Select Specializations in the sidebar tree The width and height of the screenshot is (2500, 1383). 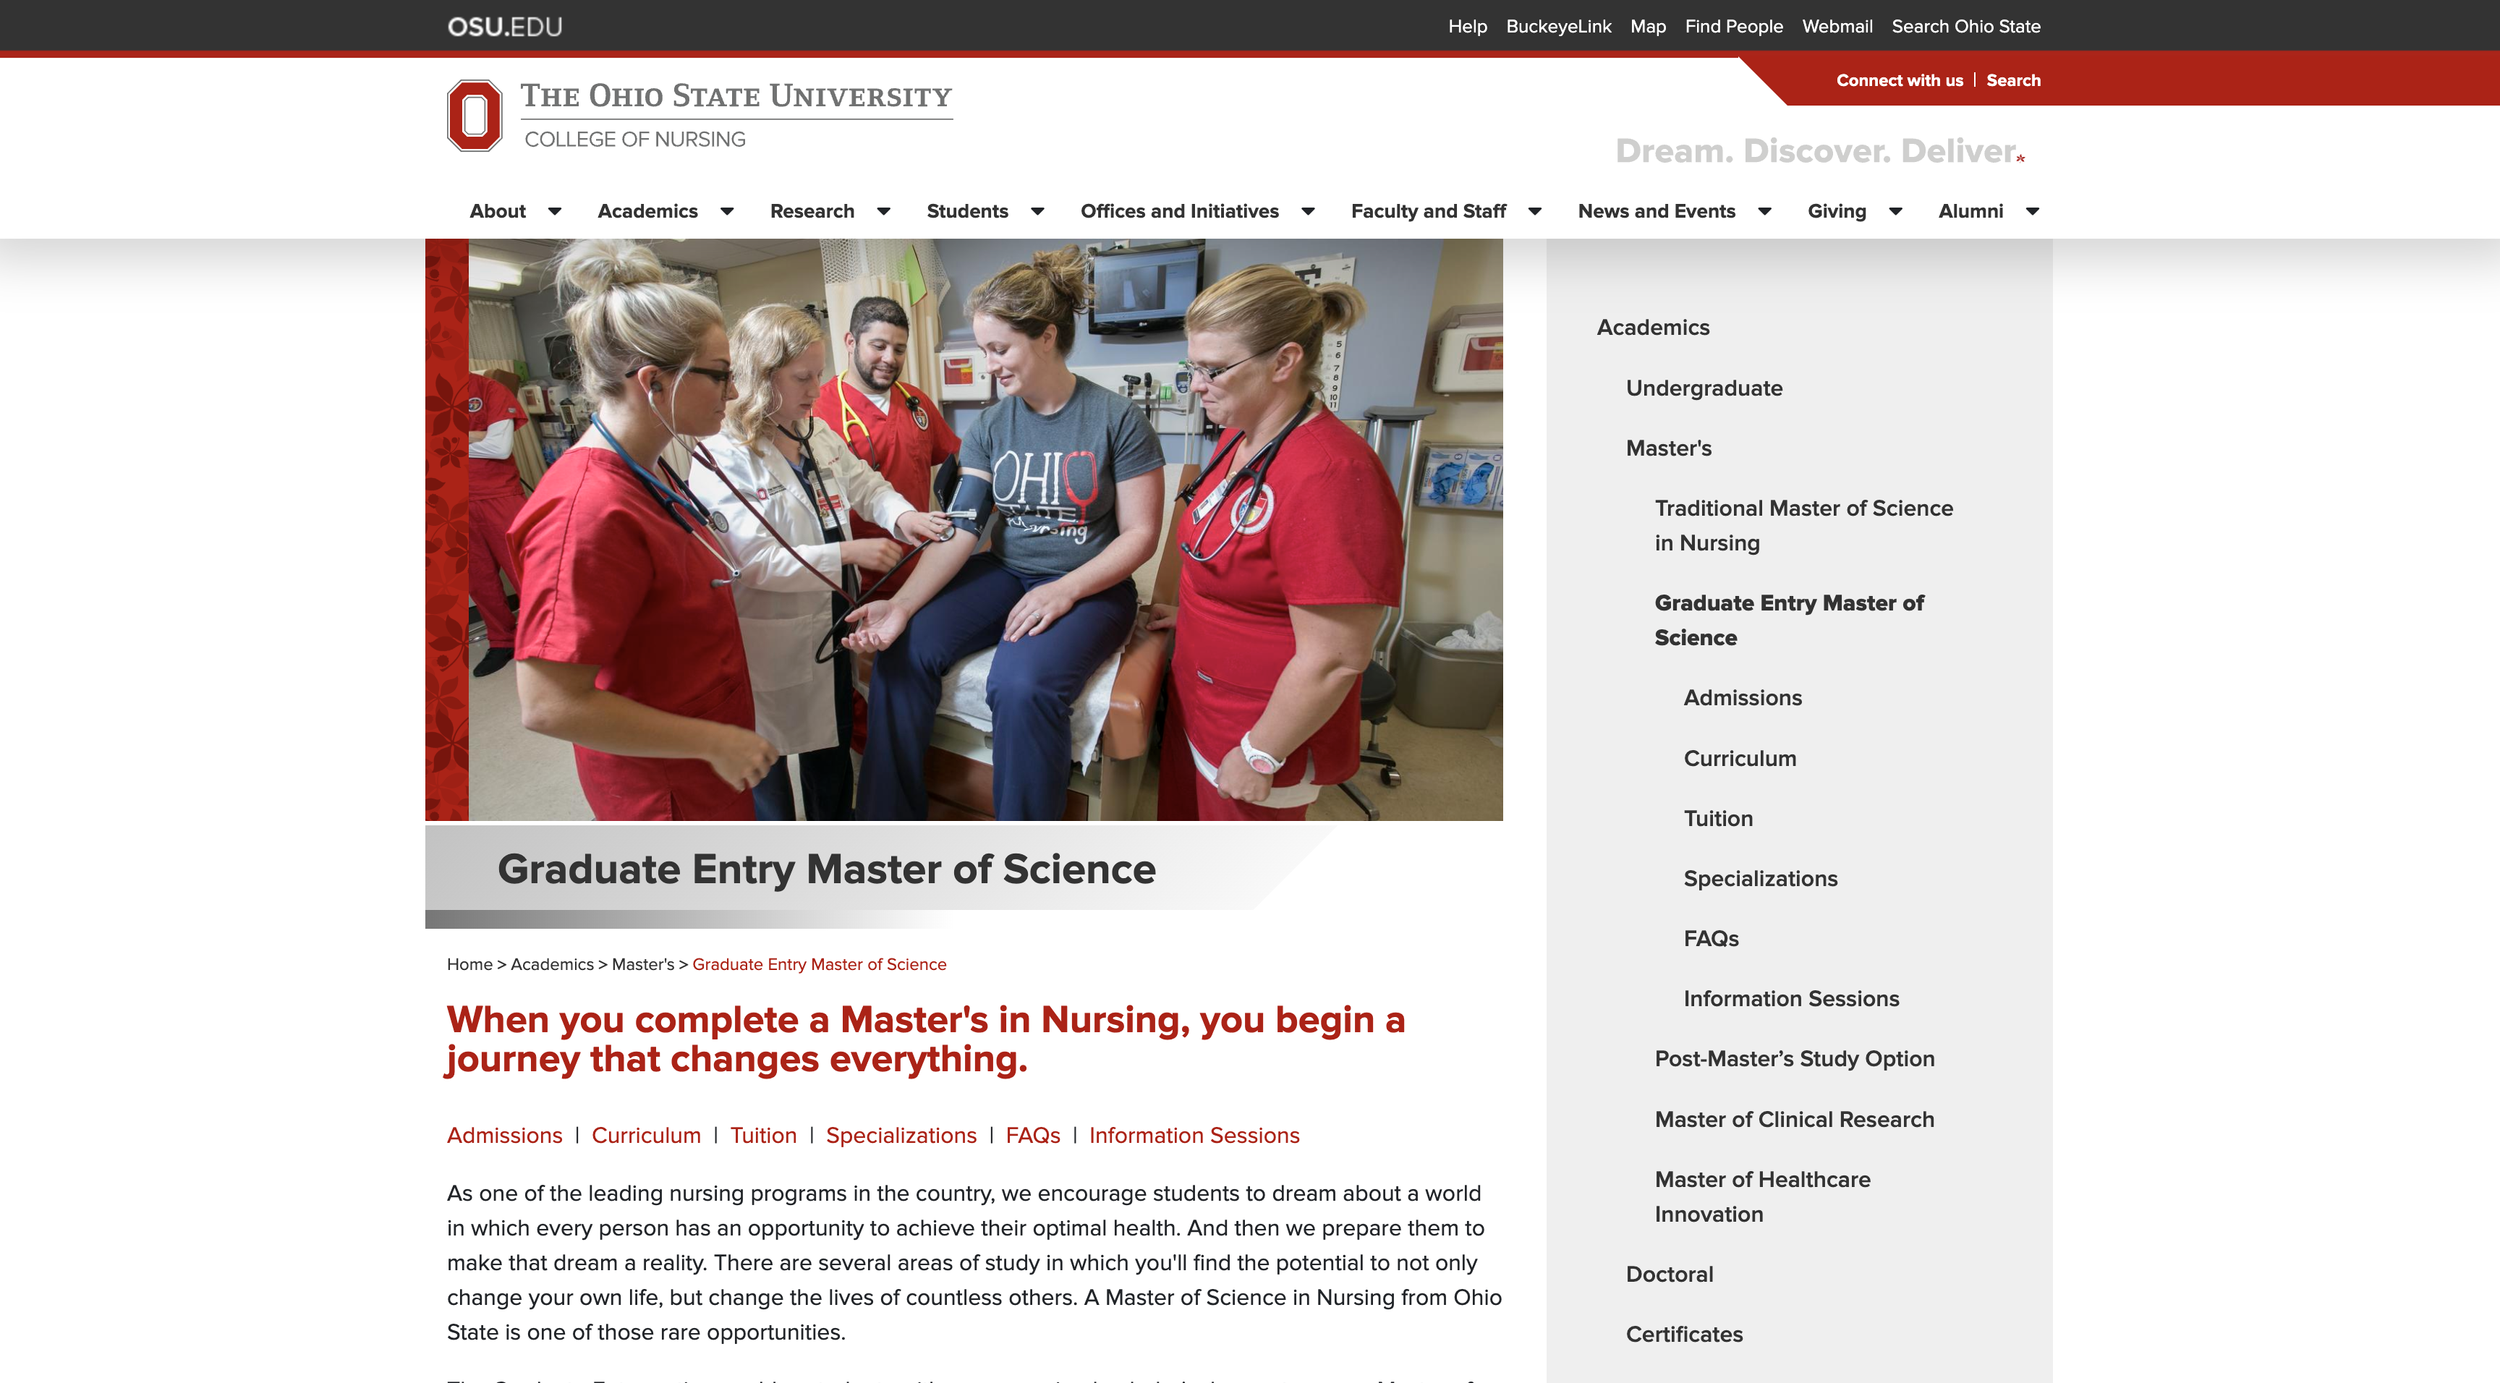tap(1760, 878)
